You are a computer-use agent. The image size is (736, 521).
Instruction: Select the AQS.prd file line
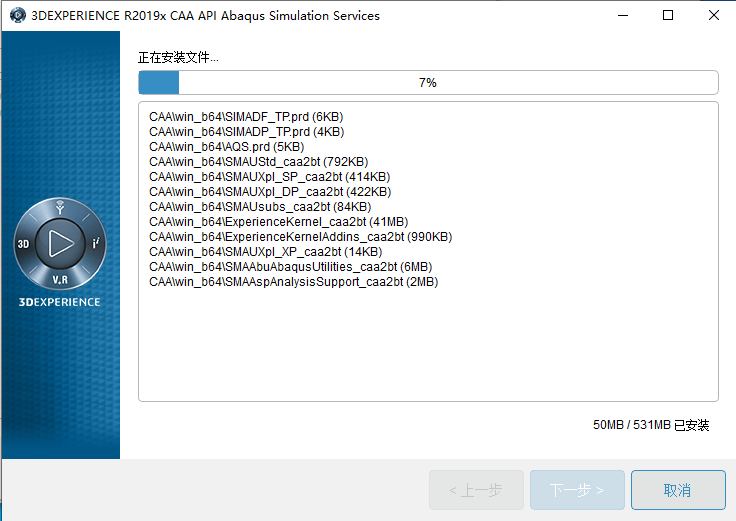[x=226, y=147]
